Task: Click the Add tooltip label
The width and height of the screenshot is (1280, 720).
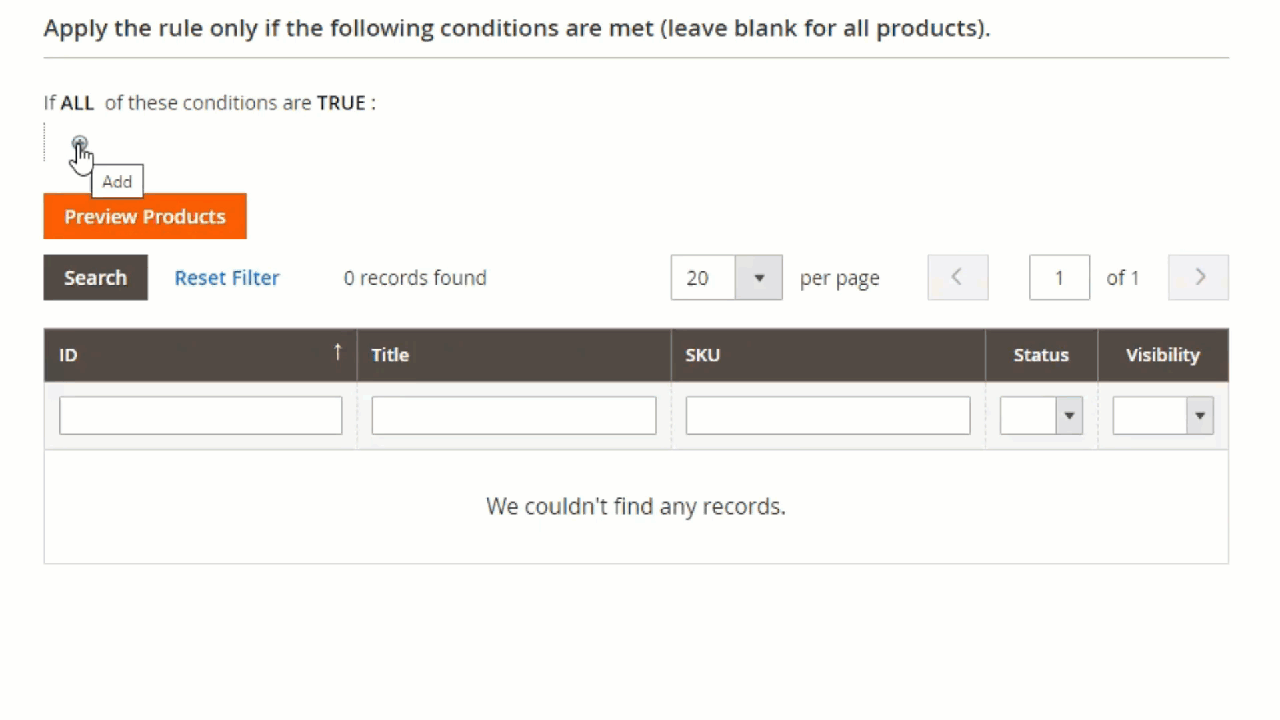Action: click(x=117, y=181)
